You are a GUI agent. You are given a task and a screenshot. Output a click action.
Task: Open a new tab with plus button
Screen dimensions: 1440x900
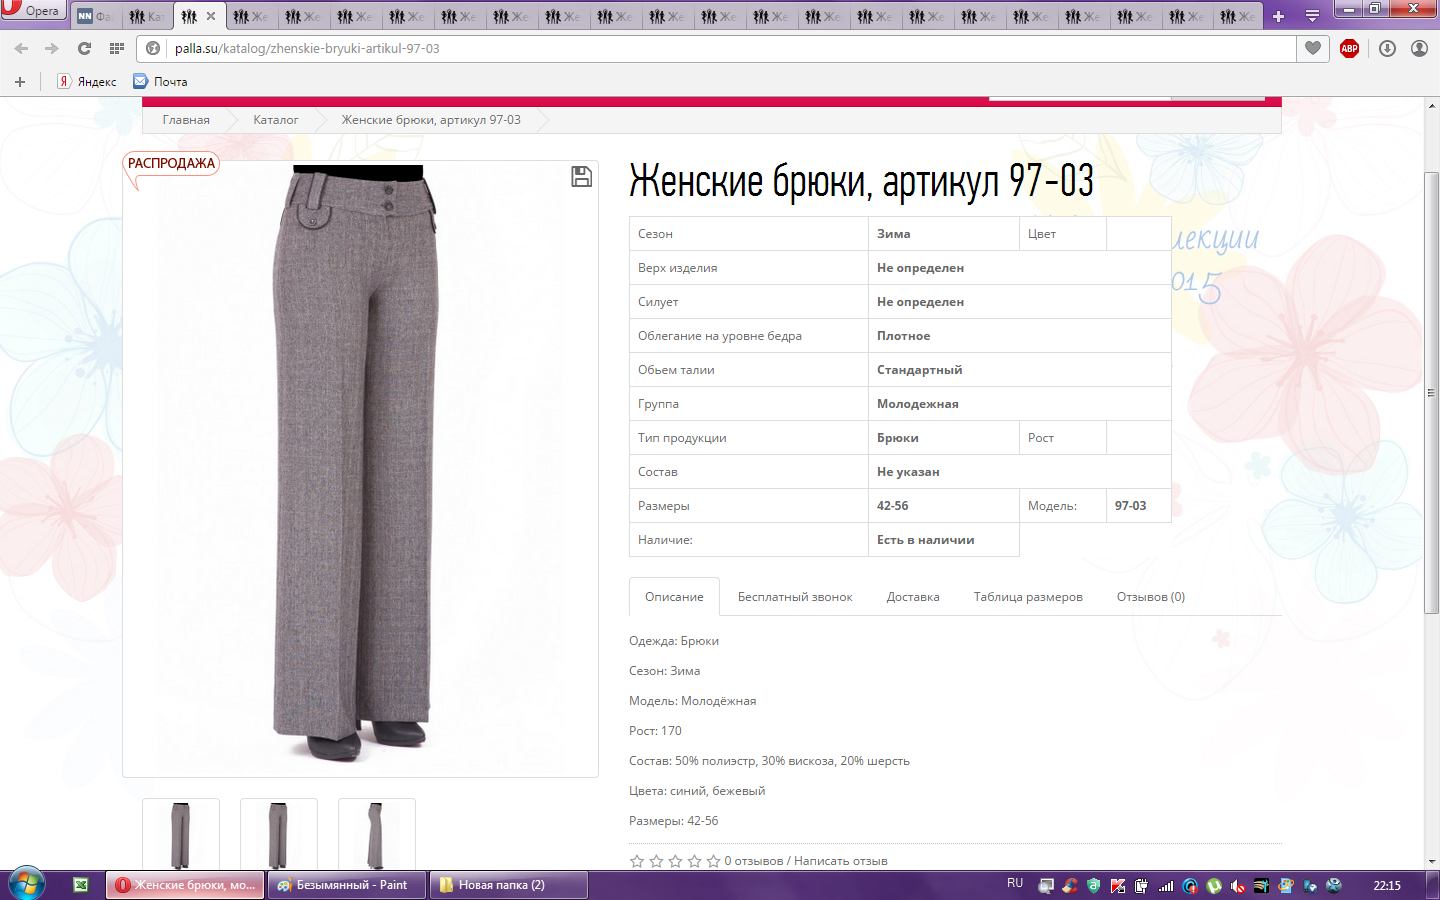tap(1278, 16)
